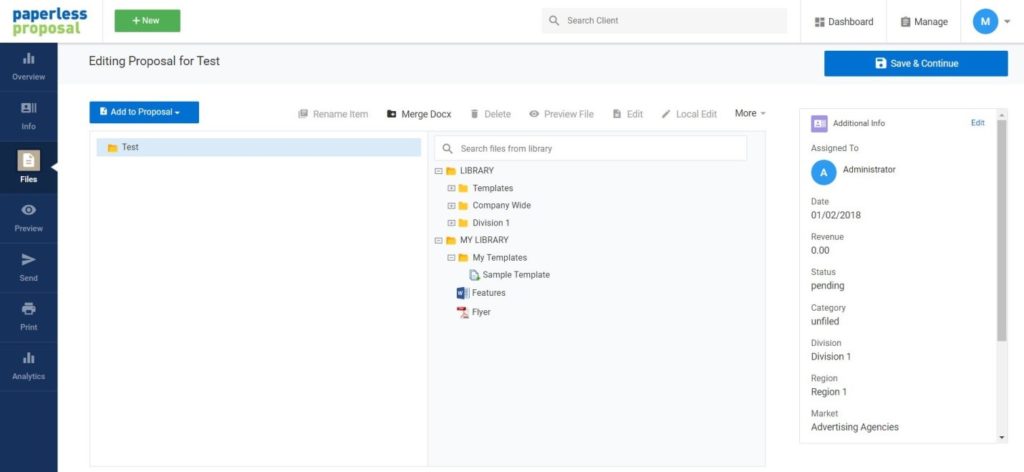This screenshot has height=472, width=1024.
Task: Click the Paperless Proposal logo
Action: [x=50, y=21]
